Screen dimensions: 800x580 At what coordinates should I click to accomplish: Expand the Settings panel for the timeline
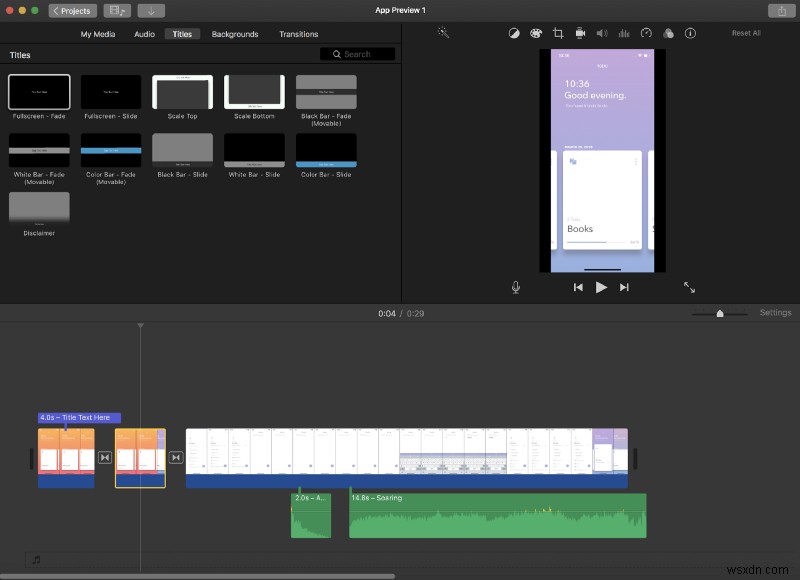pos(775,312)
